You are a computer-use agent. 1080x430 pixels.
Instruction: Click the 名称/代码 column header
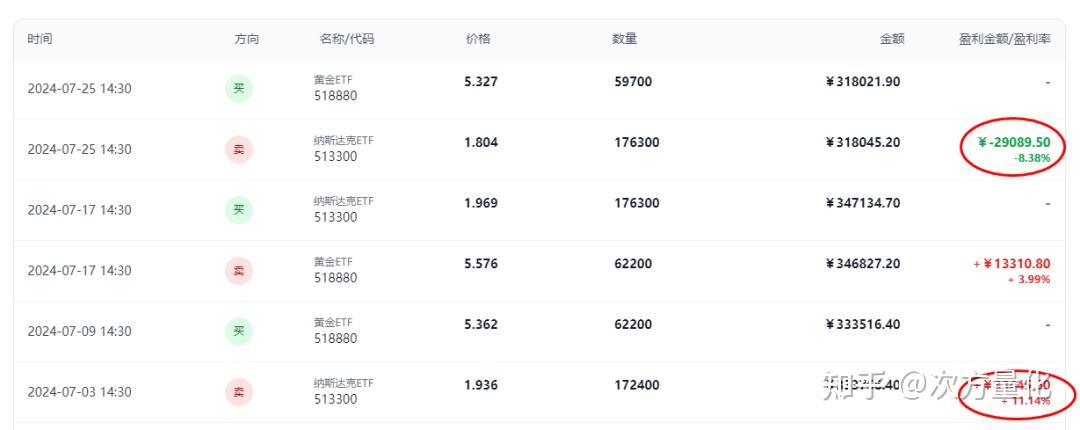[347, 39]
